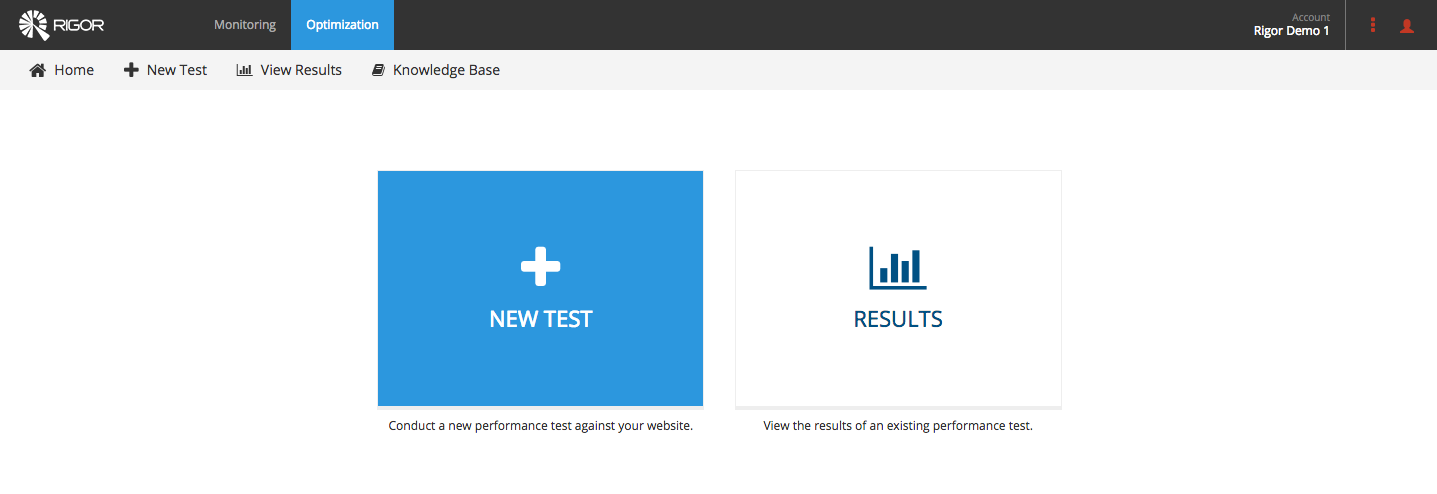Click the small plus icon beside New Test
This screenshot has width=1437, height=494.
(131, 70)
